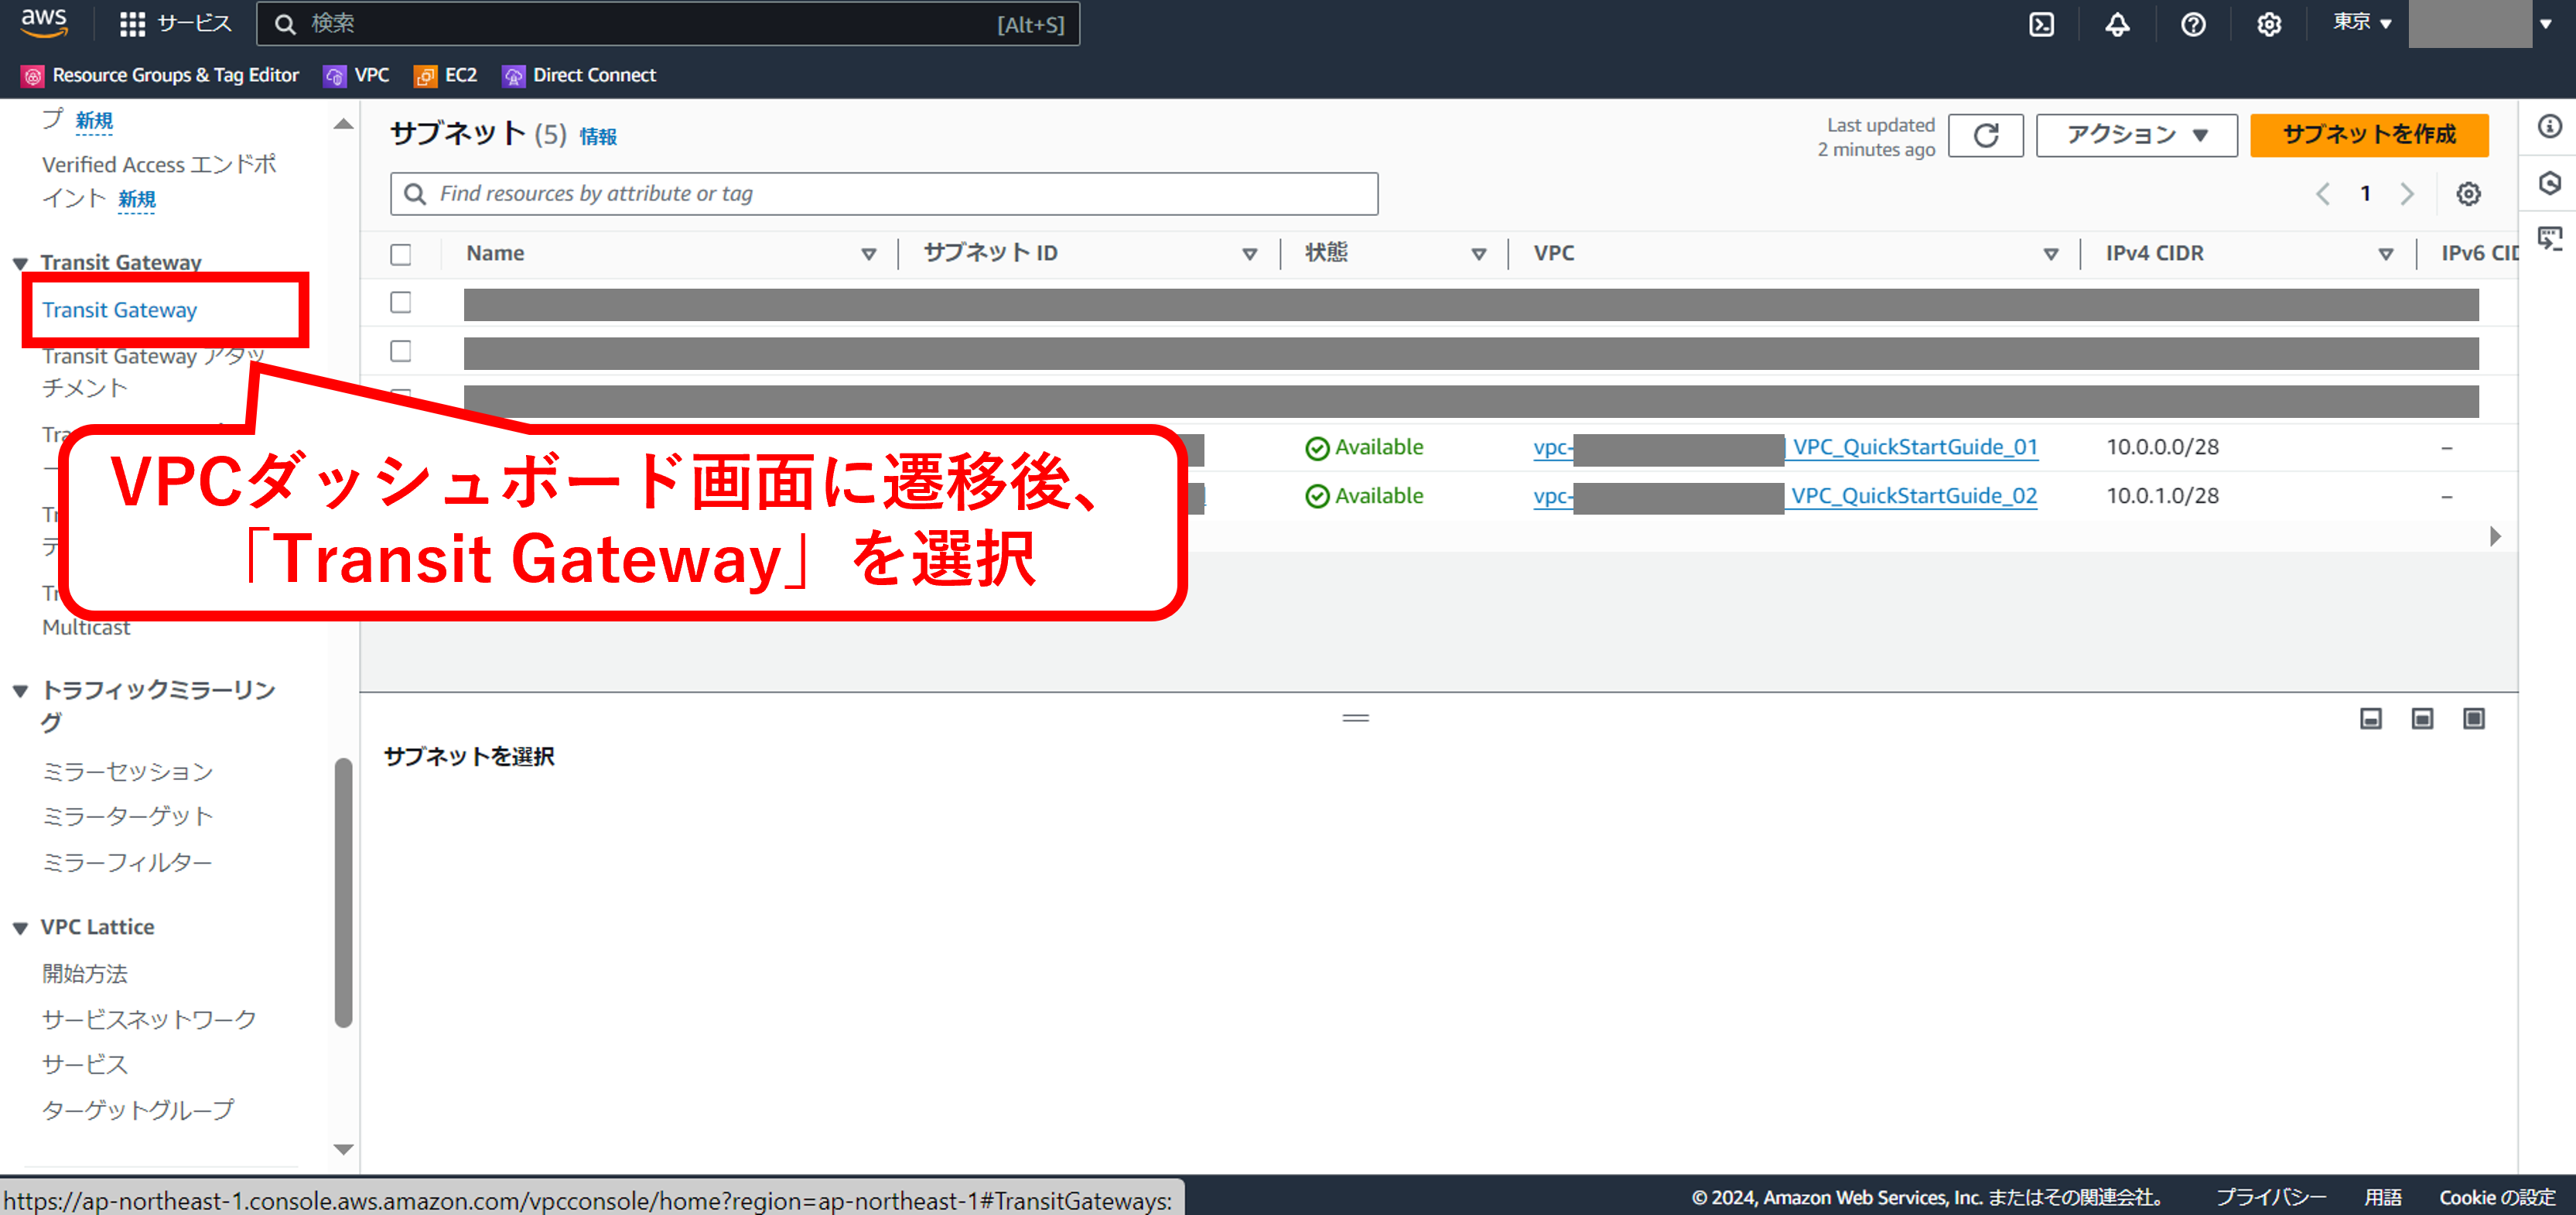Open Cookie の設定 in the footer
Screen dimensions: 2576x1215
click(2497, 1198)
